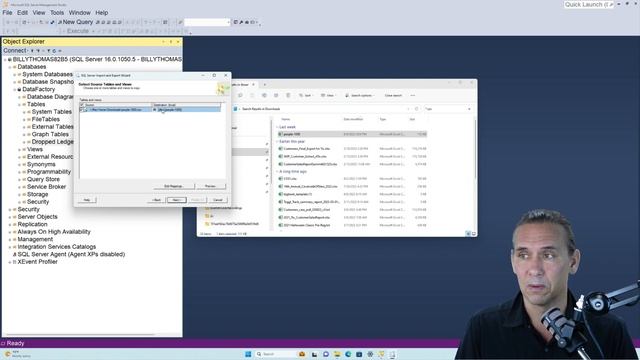Select the top-level Security folder under server
The height and width of the screenshot is (360, 640).
(28, 209)
